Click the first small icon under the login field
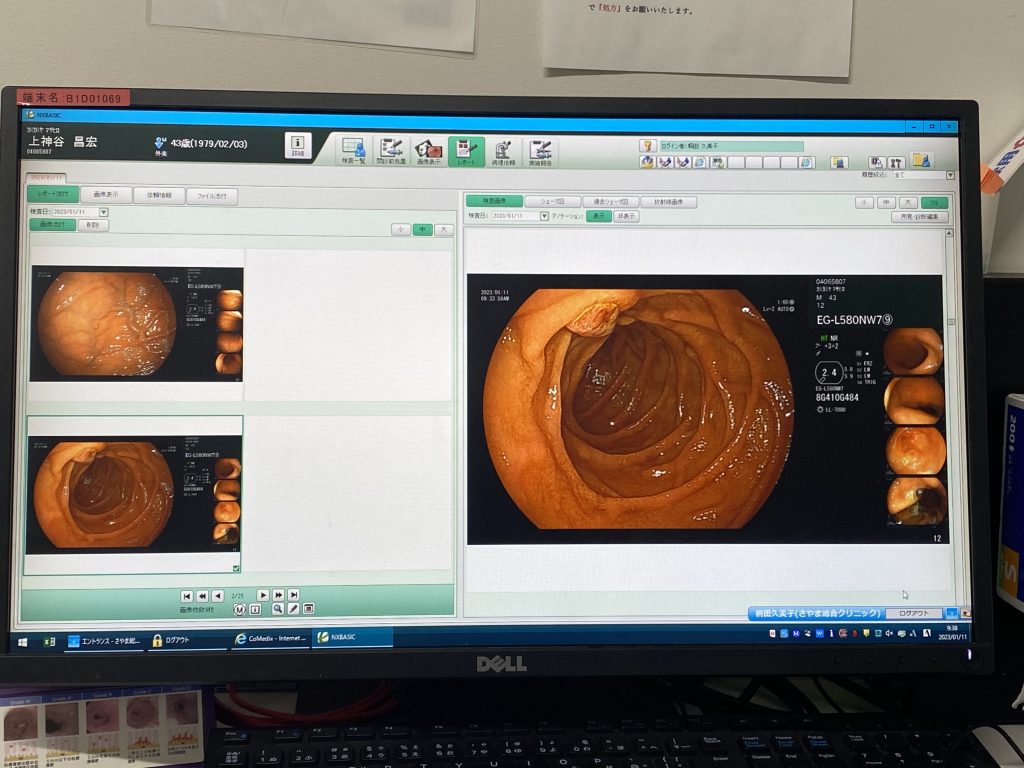The width and height of the screenshot is (1024, 768). [x=647, y=162]
